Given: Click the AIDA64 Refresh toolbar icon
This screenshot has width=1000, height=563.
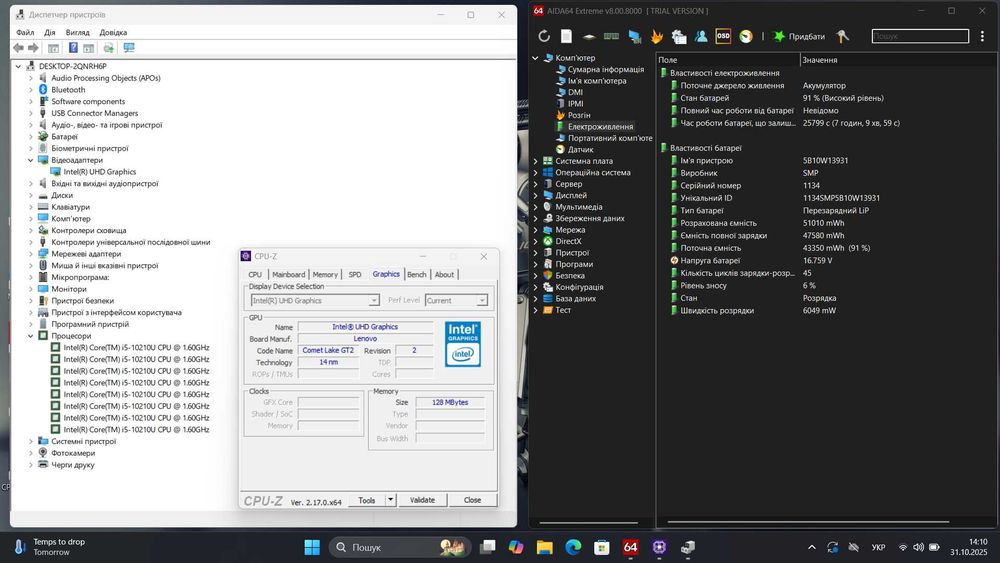Looking at the screenshot, I should [544, 36].
